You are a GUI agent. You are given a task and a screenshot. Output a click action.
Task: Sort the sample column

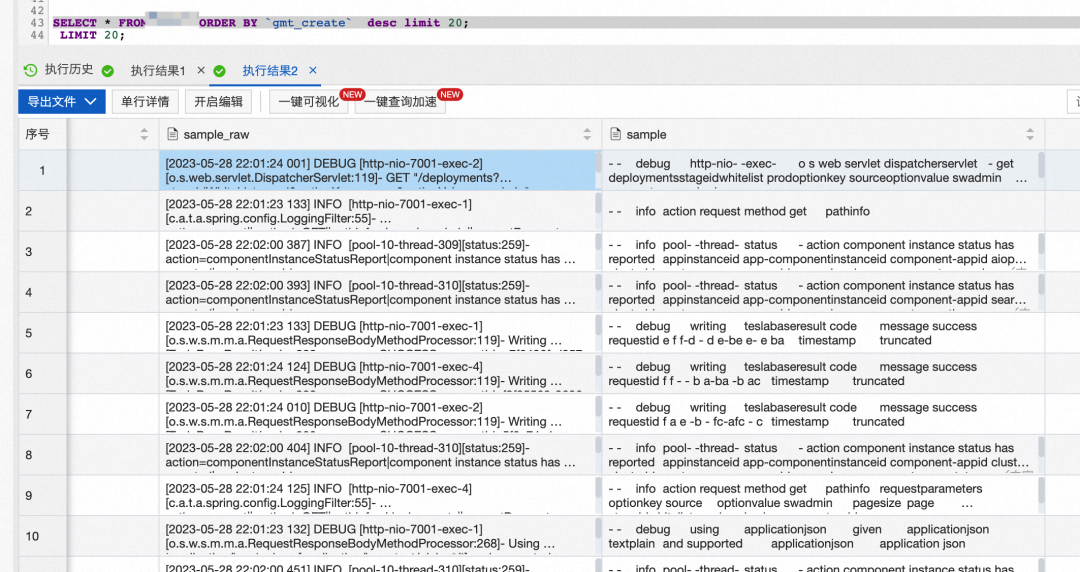tap(1030, 134)
